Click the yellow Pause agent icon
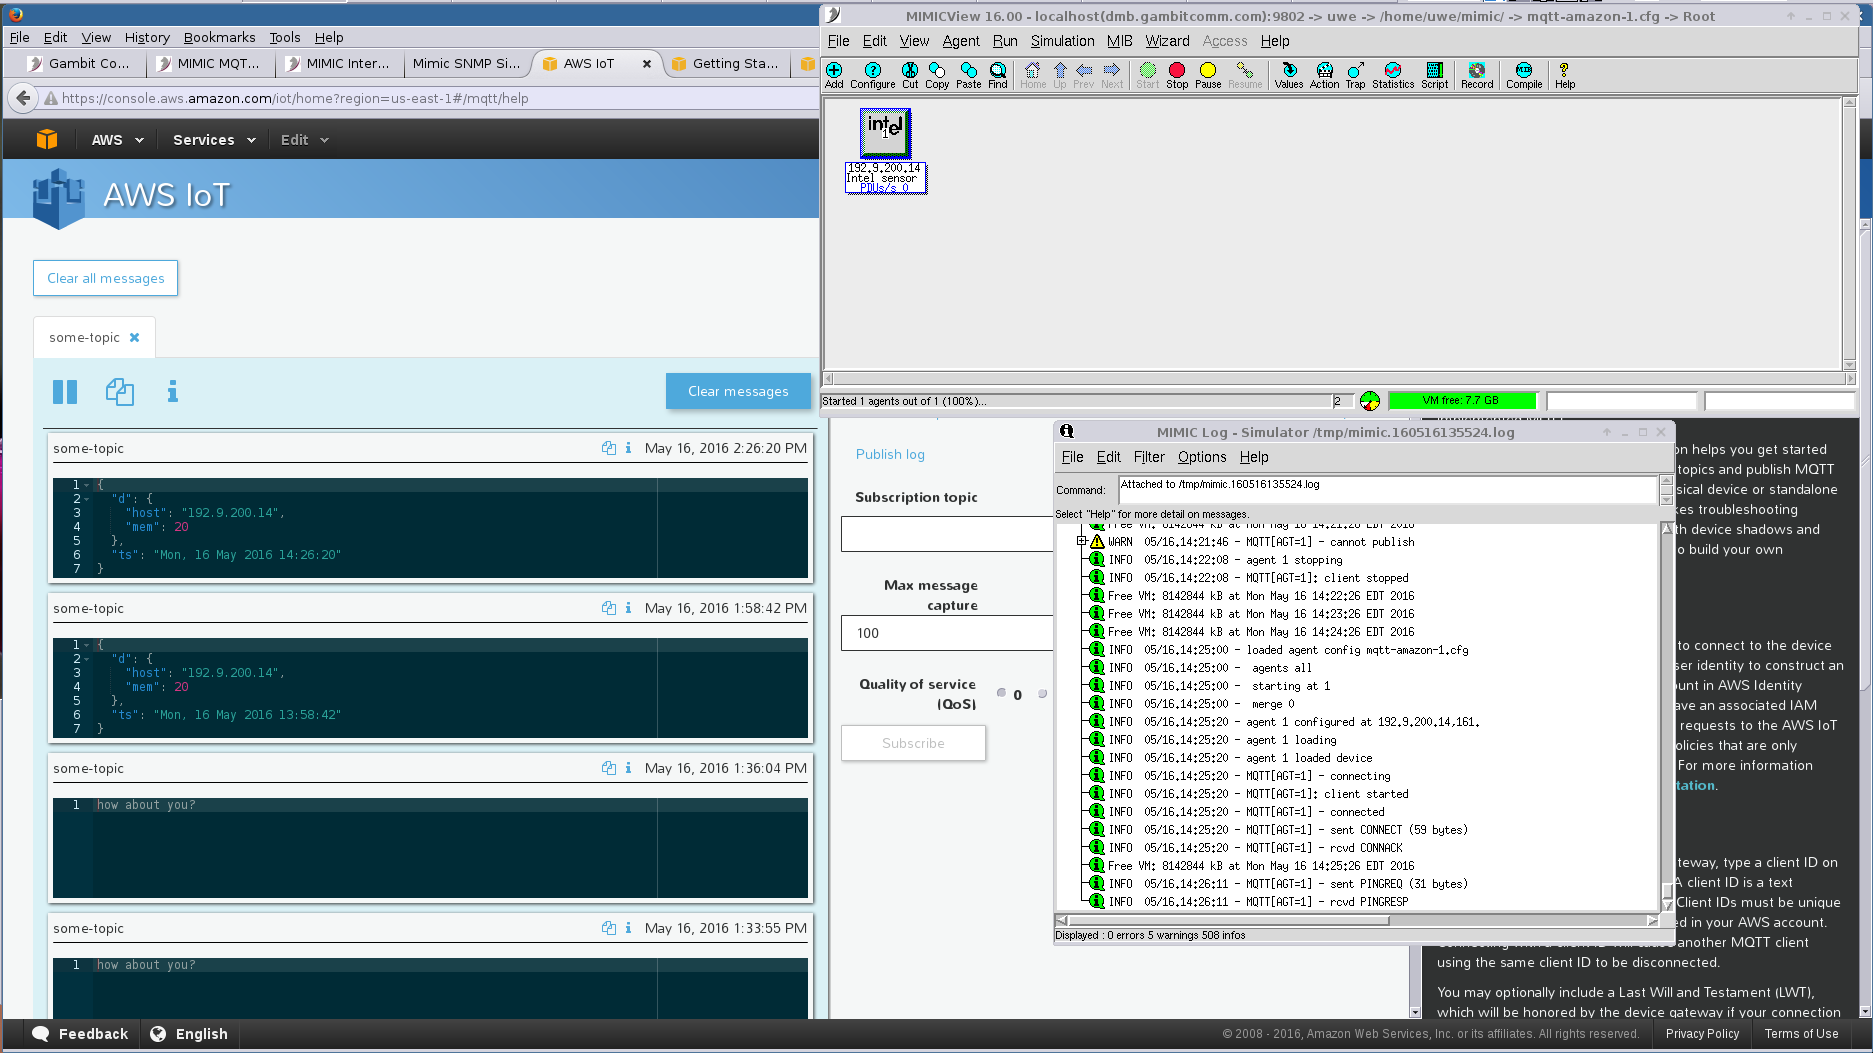Image resolution: width=1873 pixels, height=1053 pixels. pyautogui.click(x=1207, y=74)
